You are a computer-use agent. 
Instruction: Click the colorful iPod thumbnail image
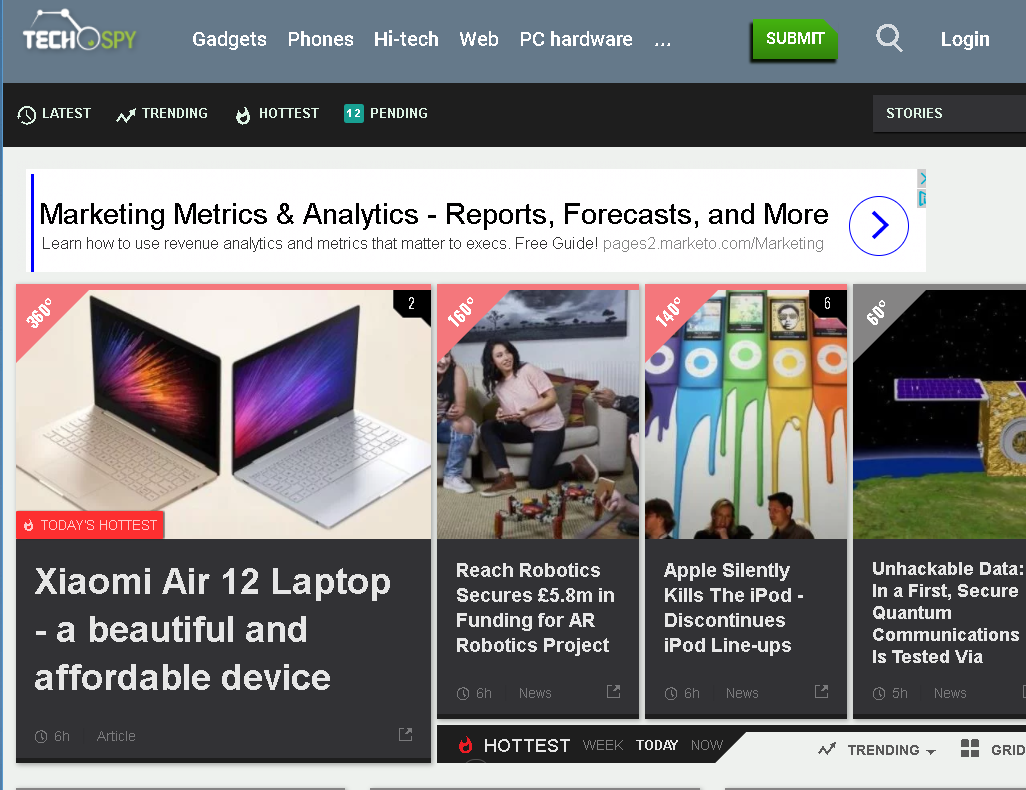pyautogui.click(x=745, y=413)
